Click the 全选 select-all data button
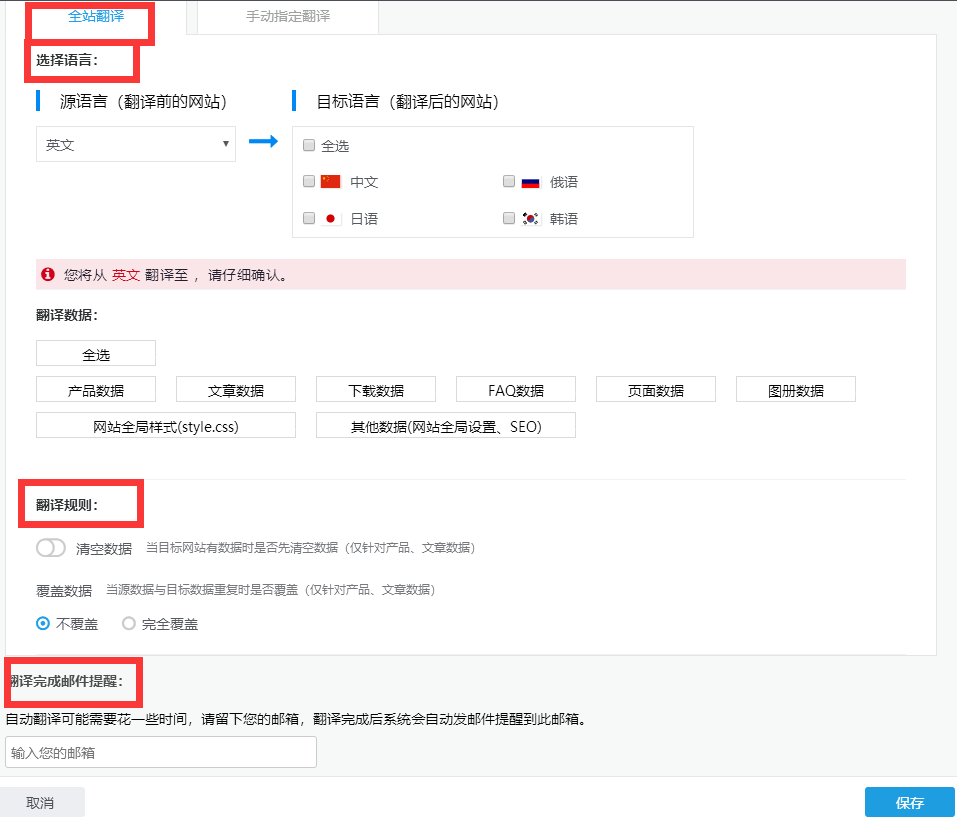This screenshot has width=957, height=818. tap(95, 352)
